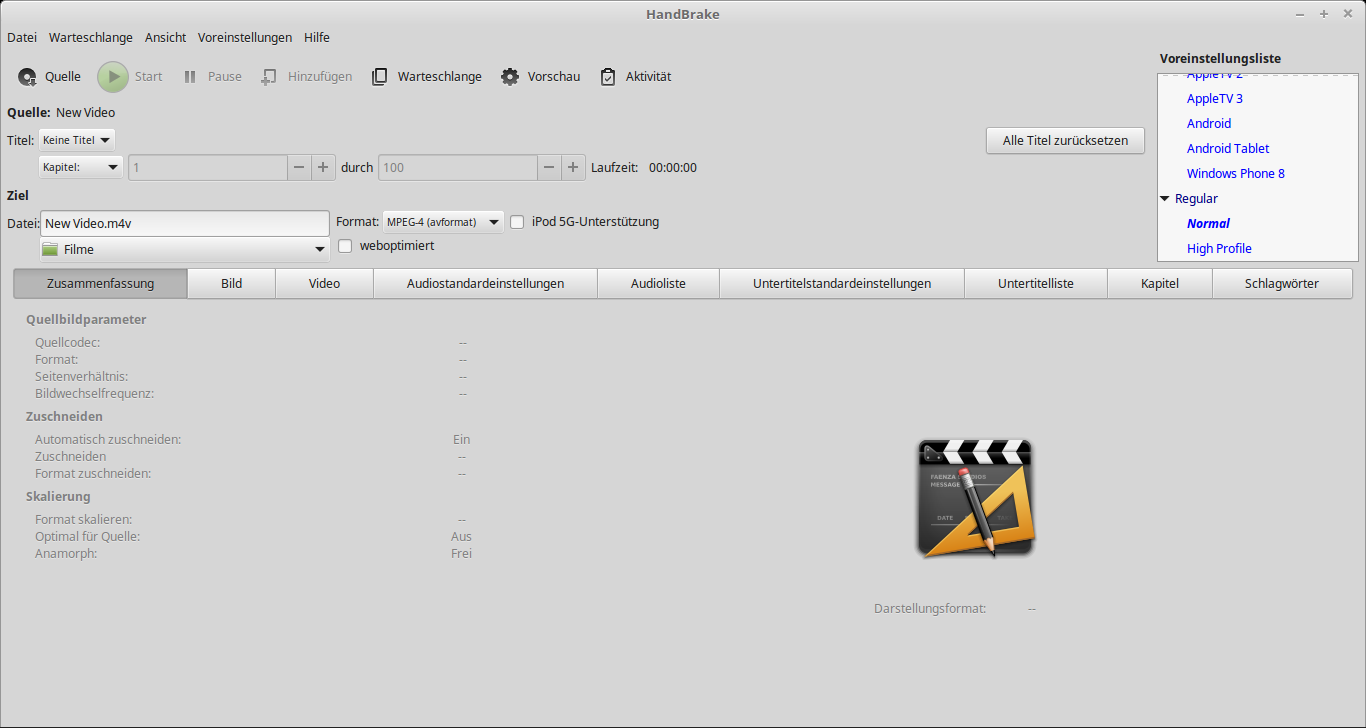Image resolution: width=1366 pixels, height=728 pixels.
Task: Increase the end chapter value 100
Action: pyautogui.click(x=573, y=167)
